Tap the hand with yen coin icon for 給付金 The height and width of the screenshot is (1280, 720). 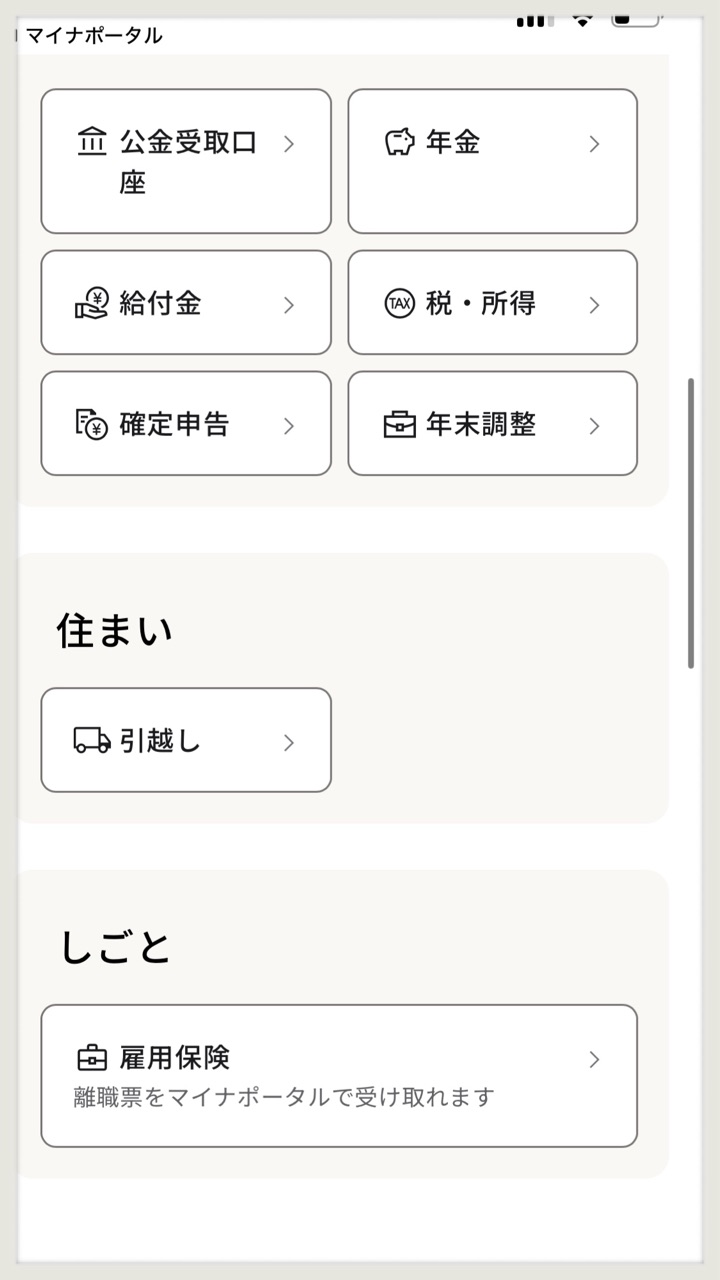coord(92,303)
